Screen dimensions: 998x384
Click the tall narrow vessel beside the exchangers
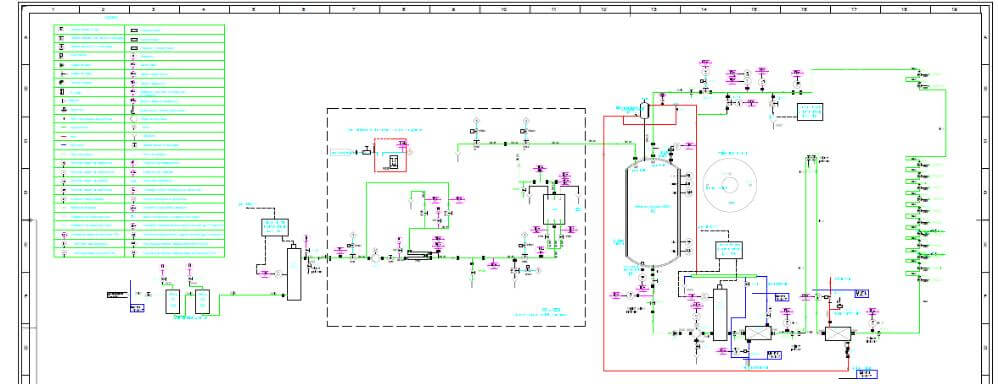click(x=720, y=314)
